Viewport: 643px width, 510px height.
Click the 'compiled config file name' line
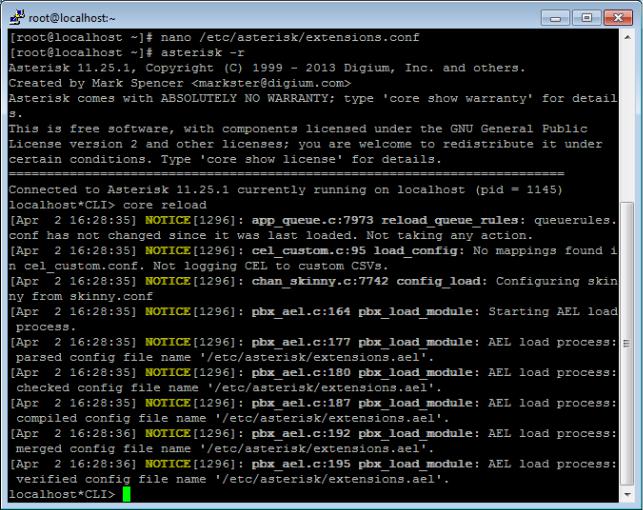pyautogui.click(x=233, y=418)
